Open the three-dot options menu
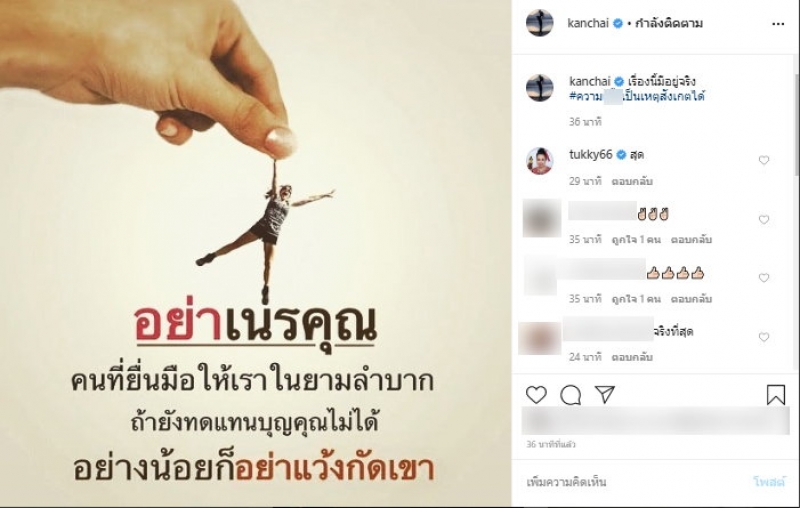Image resolution: width=800 pixels, height=508 pixels. pos(778,24)
